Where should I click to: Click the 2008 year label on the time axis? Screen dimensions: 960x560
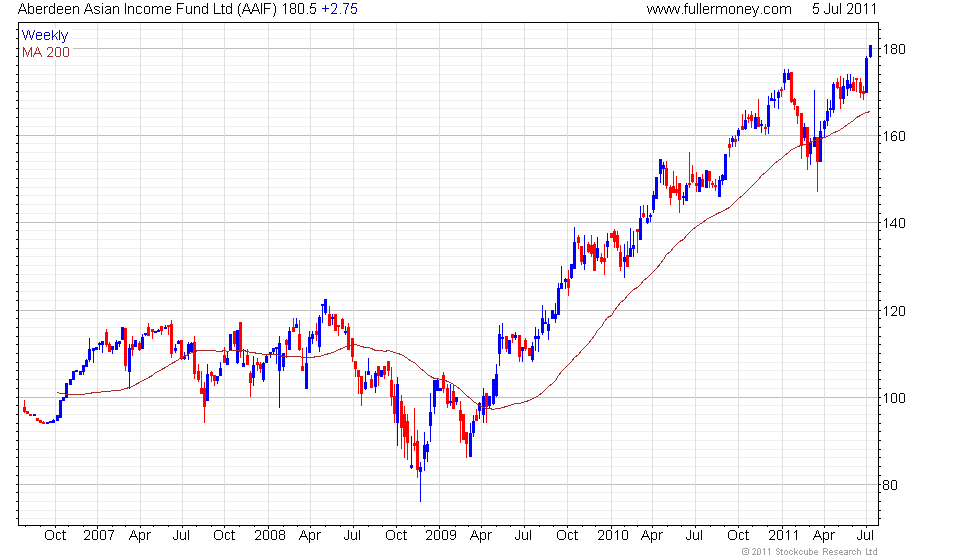pyautogui.click(x=270, y=536)
